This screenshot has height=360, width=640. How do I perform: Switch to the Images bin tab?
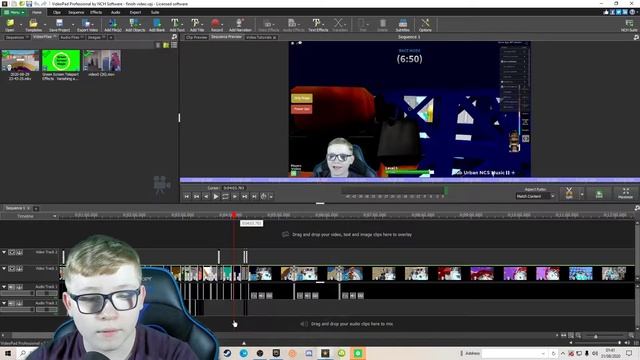pyautogui.click(x=95, y=37)
